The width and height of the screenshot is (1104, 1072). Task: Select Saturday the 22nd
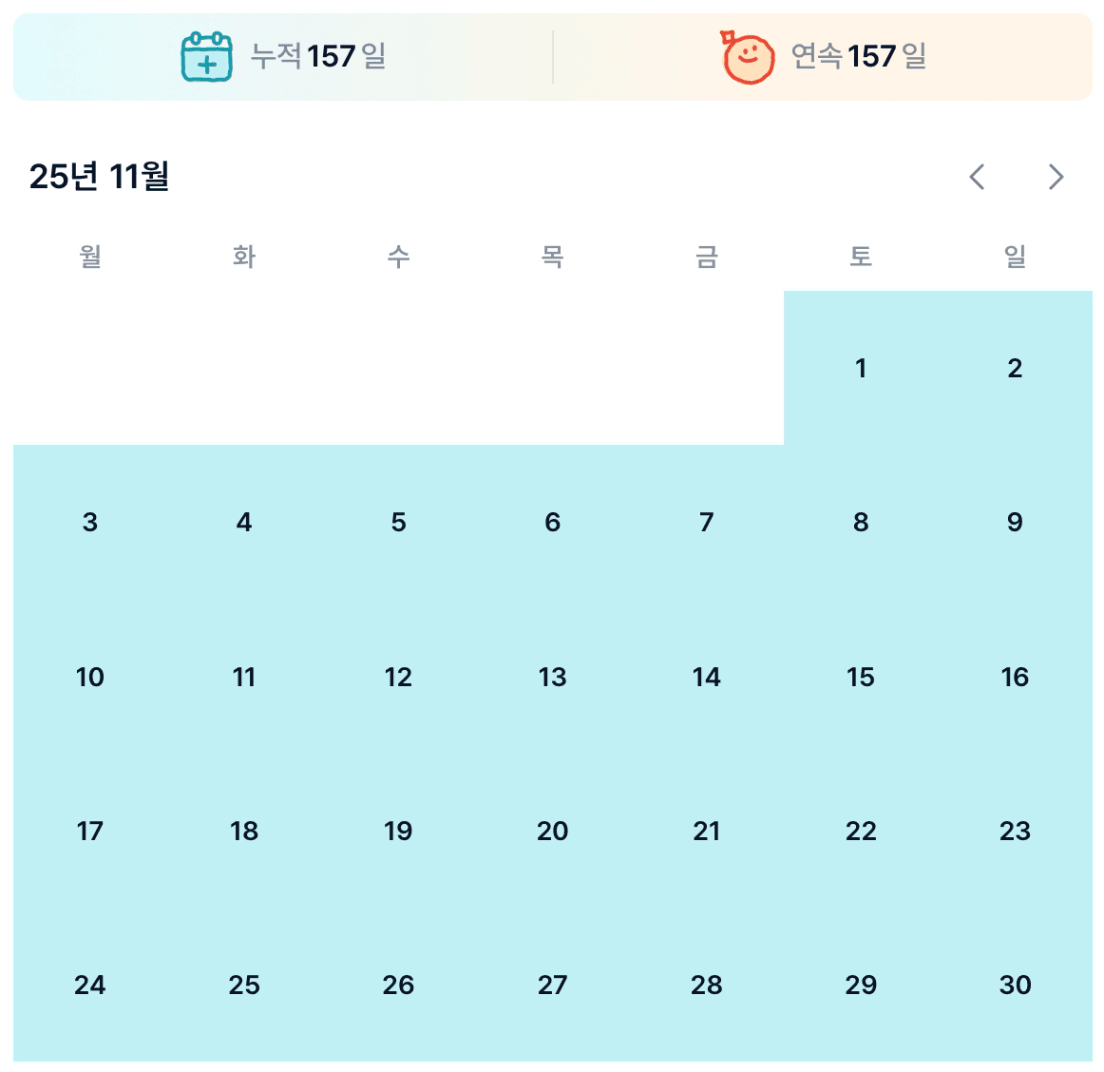point(861,832)
